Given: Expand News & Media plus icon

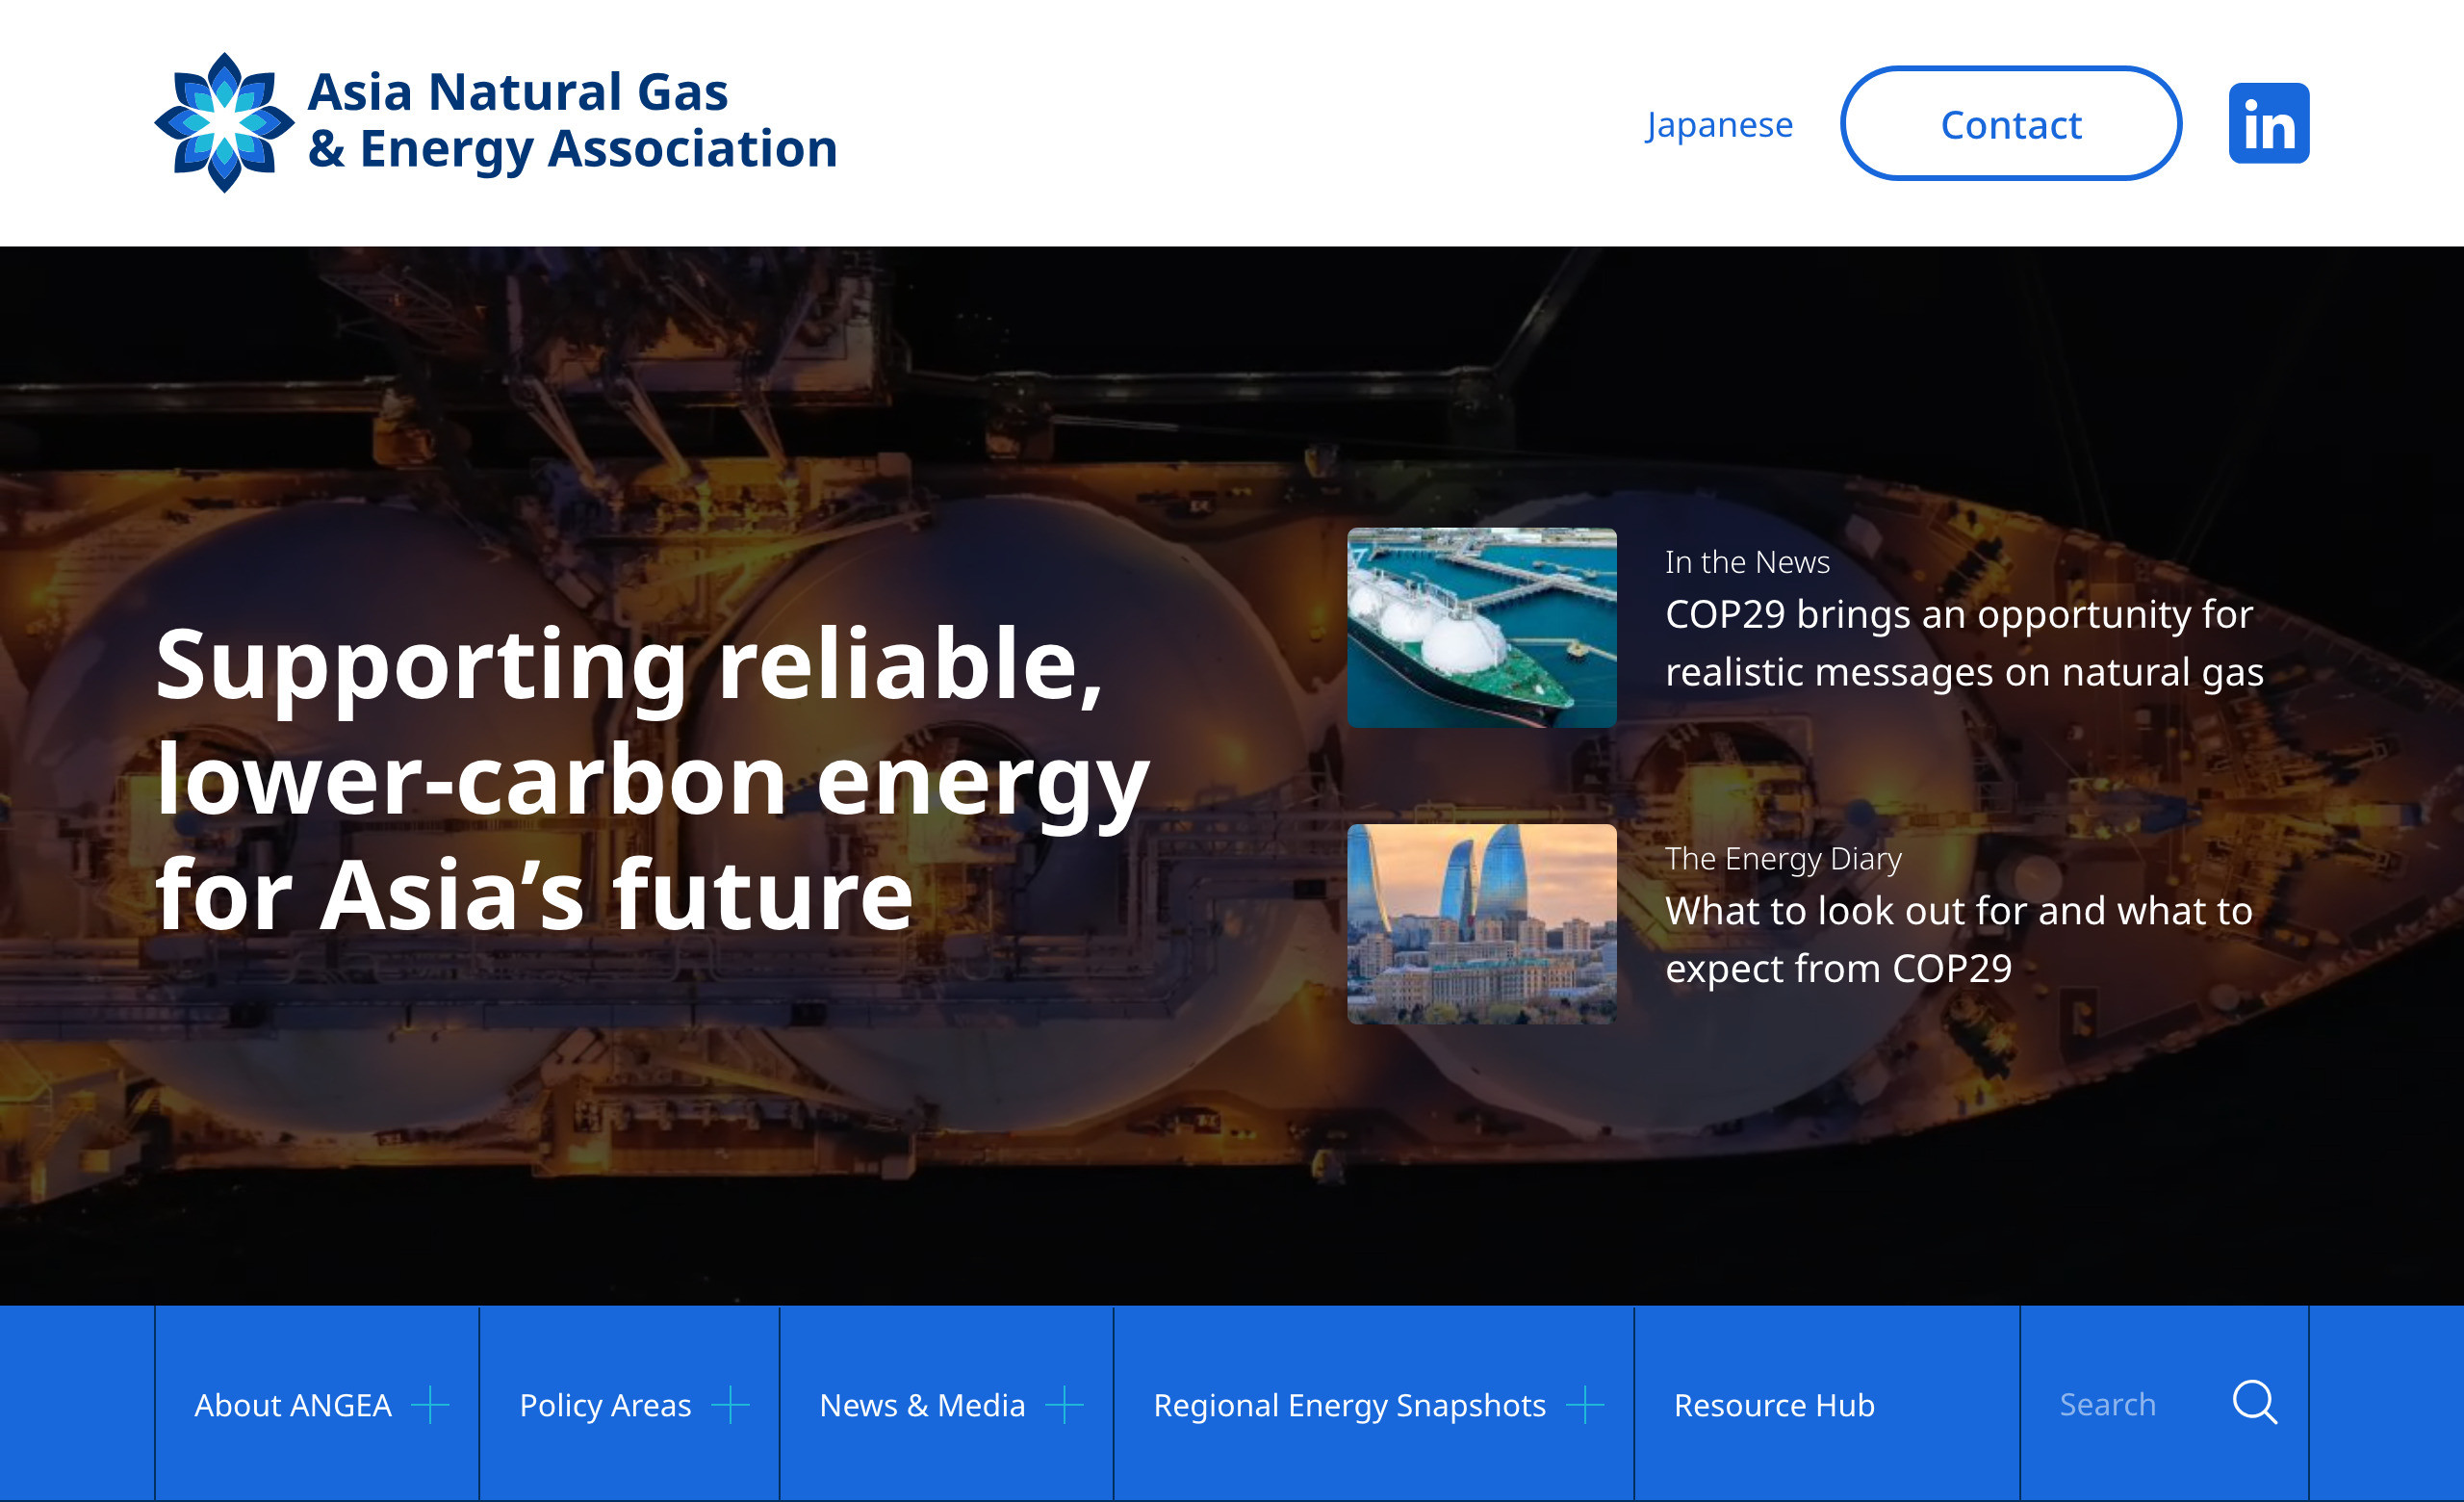Looking at the screenshot, I should tap(1064, 1405).
